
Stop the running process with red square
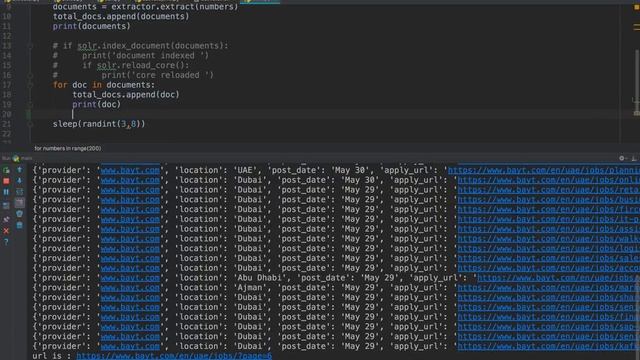pos(6,181)
